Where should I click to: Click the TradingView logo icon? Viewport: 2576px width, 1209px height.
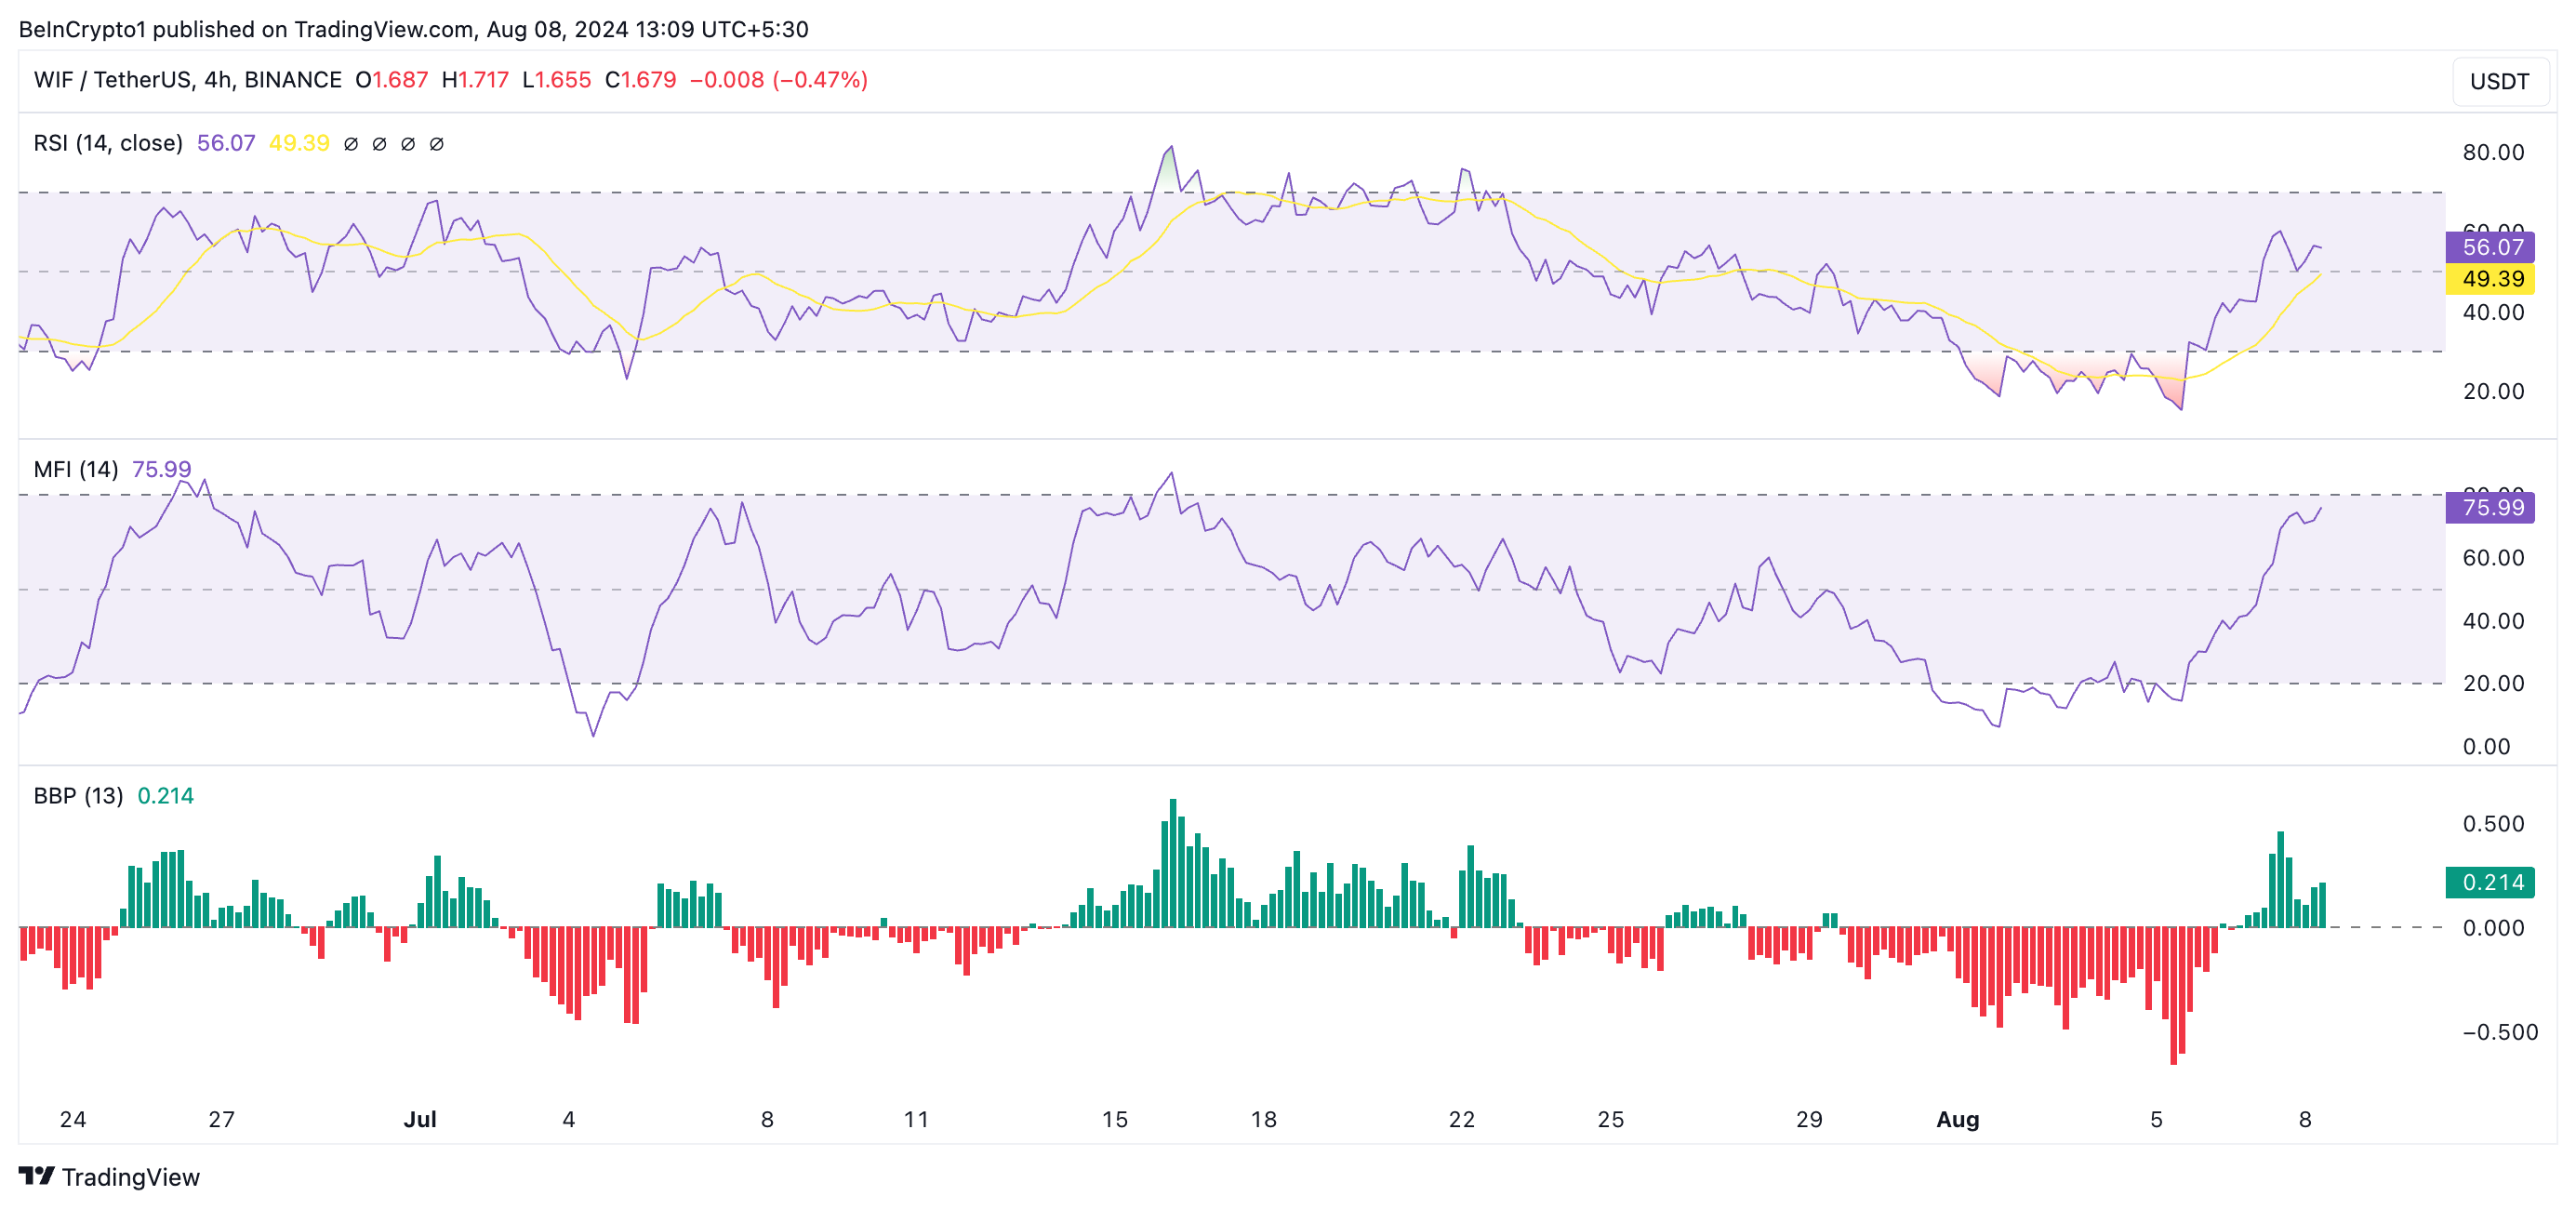(x=36, y=1175)
